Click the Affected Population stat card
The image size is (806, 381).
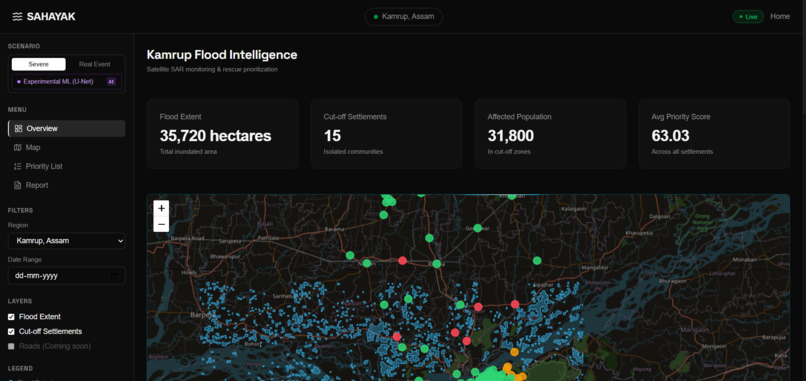550,134
